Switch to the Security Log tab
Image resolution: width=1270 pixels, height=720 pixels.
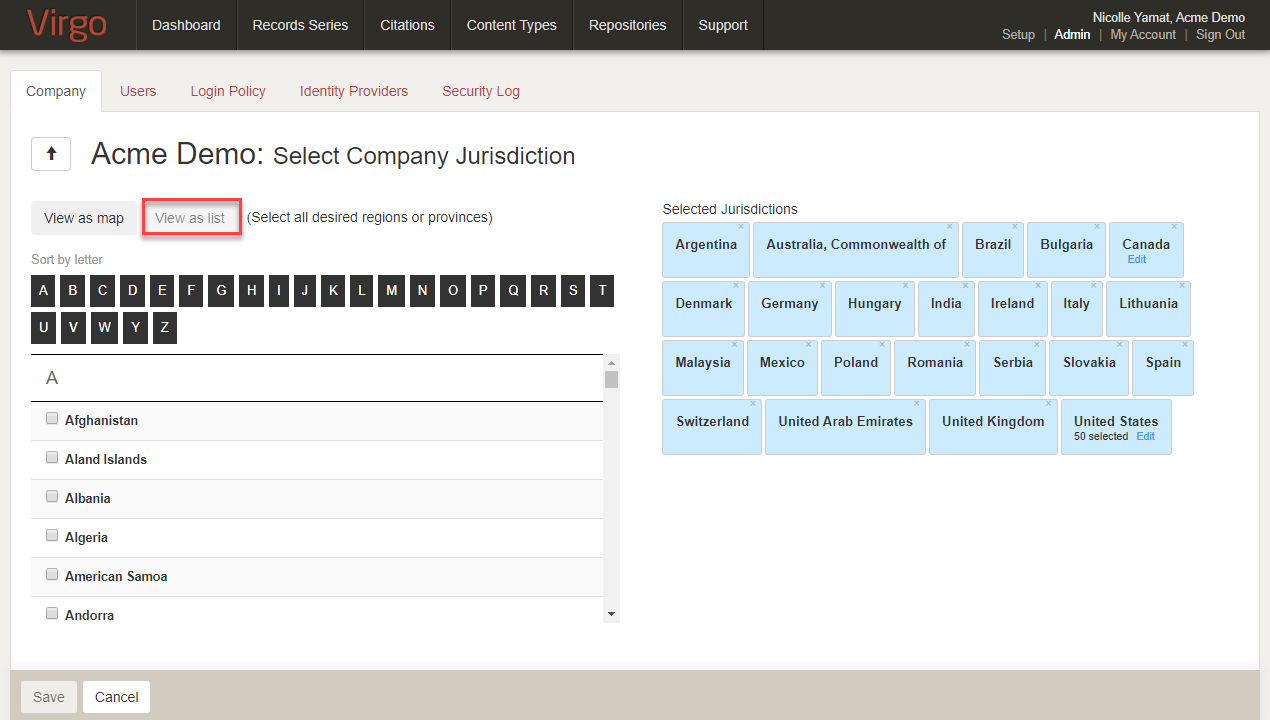pos(481,91)
